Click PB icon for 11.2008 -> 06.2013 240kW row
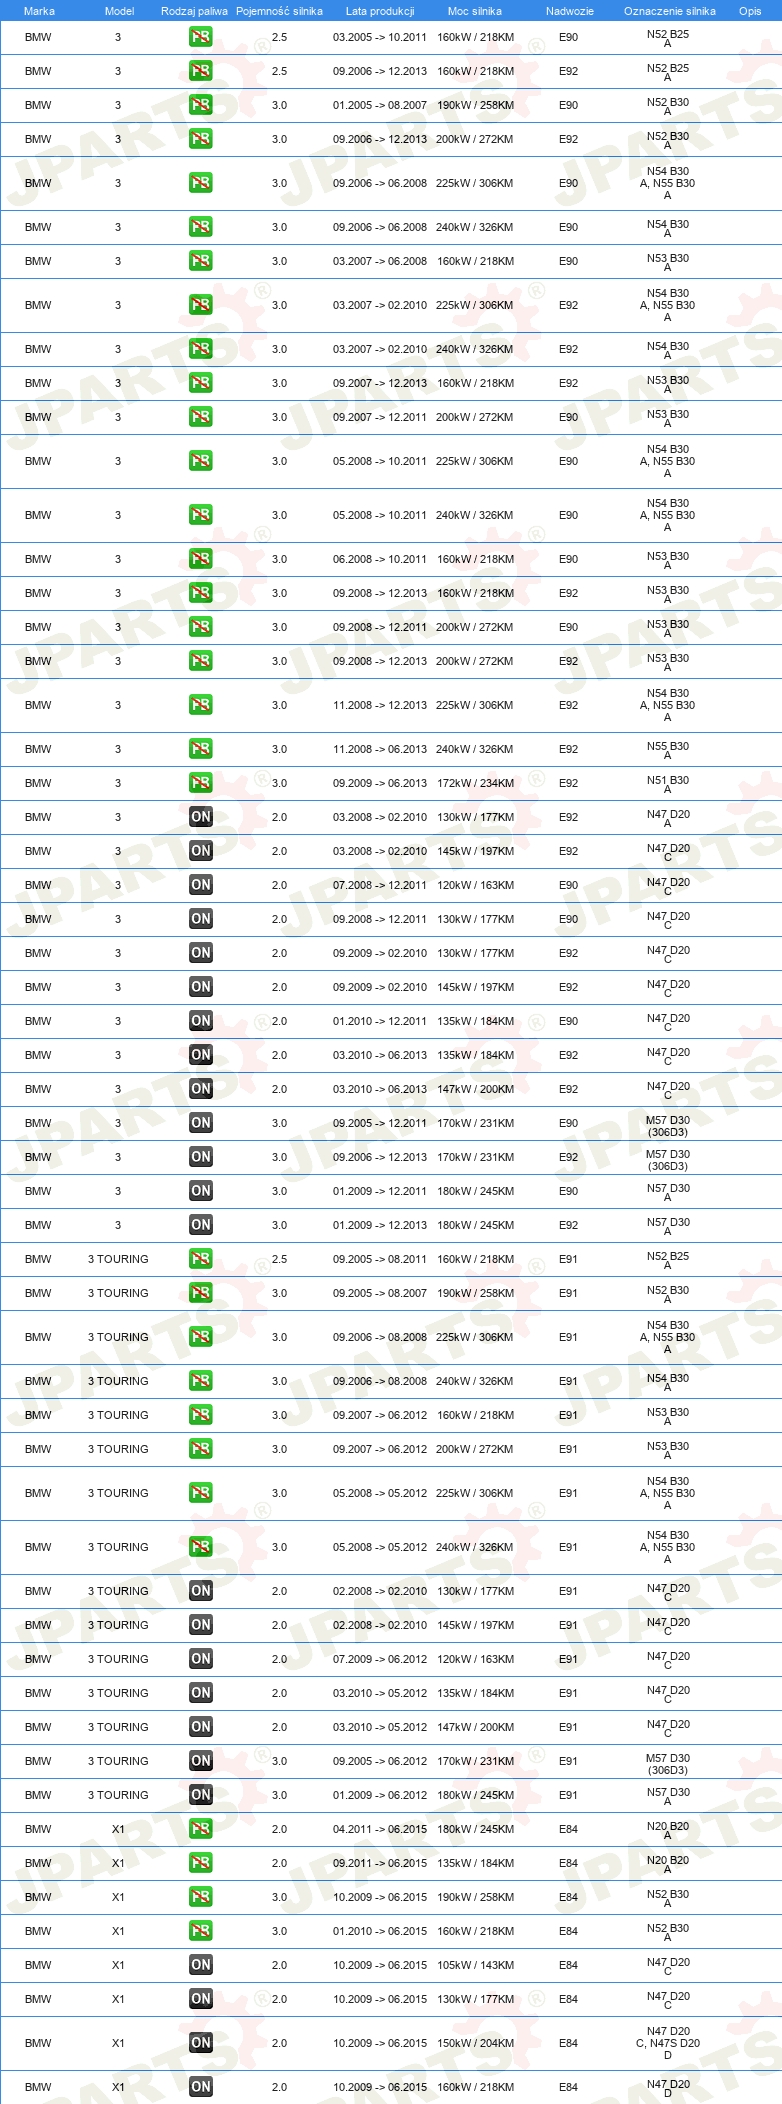Viewport: 782px width, 2104px height. click(x=200, y=749)
